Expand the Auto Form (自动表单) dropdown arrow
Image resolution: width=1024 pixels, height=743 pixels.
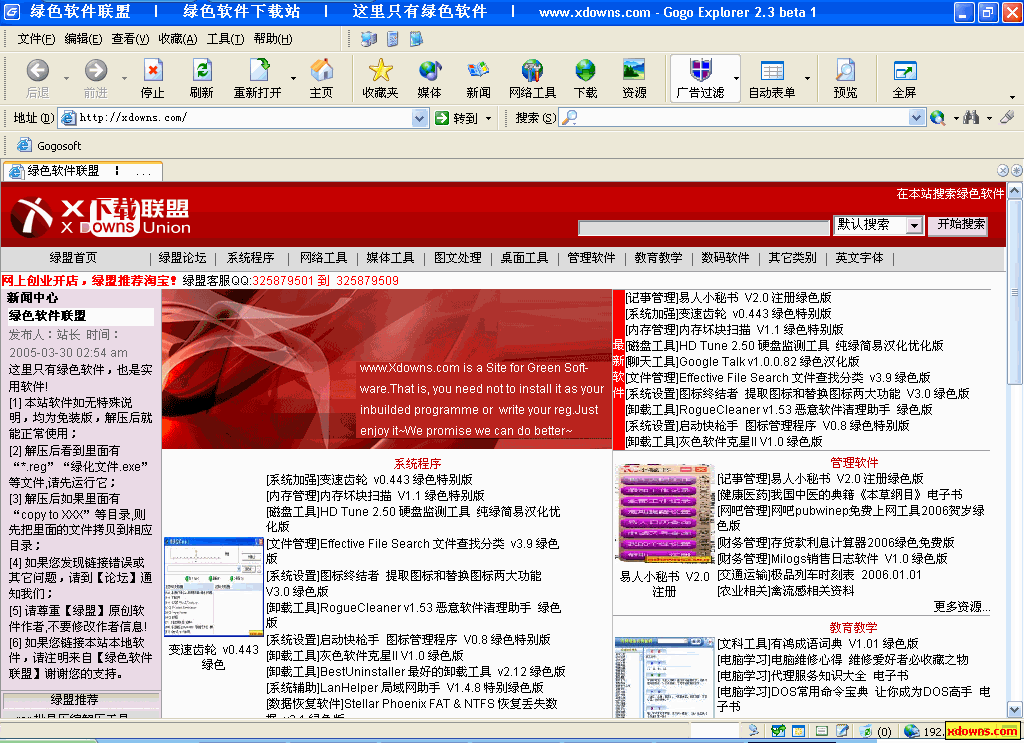click(x=807, y=78)
